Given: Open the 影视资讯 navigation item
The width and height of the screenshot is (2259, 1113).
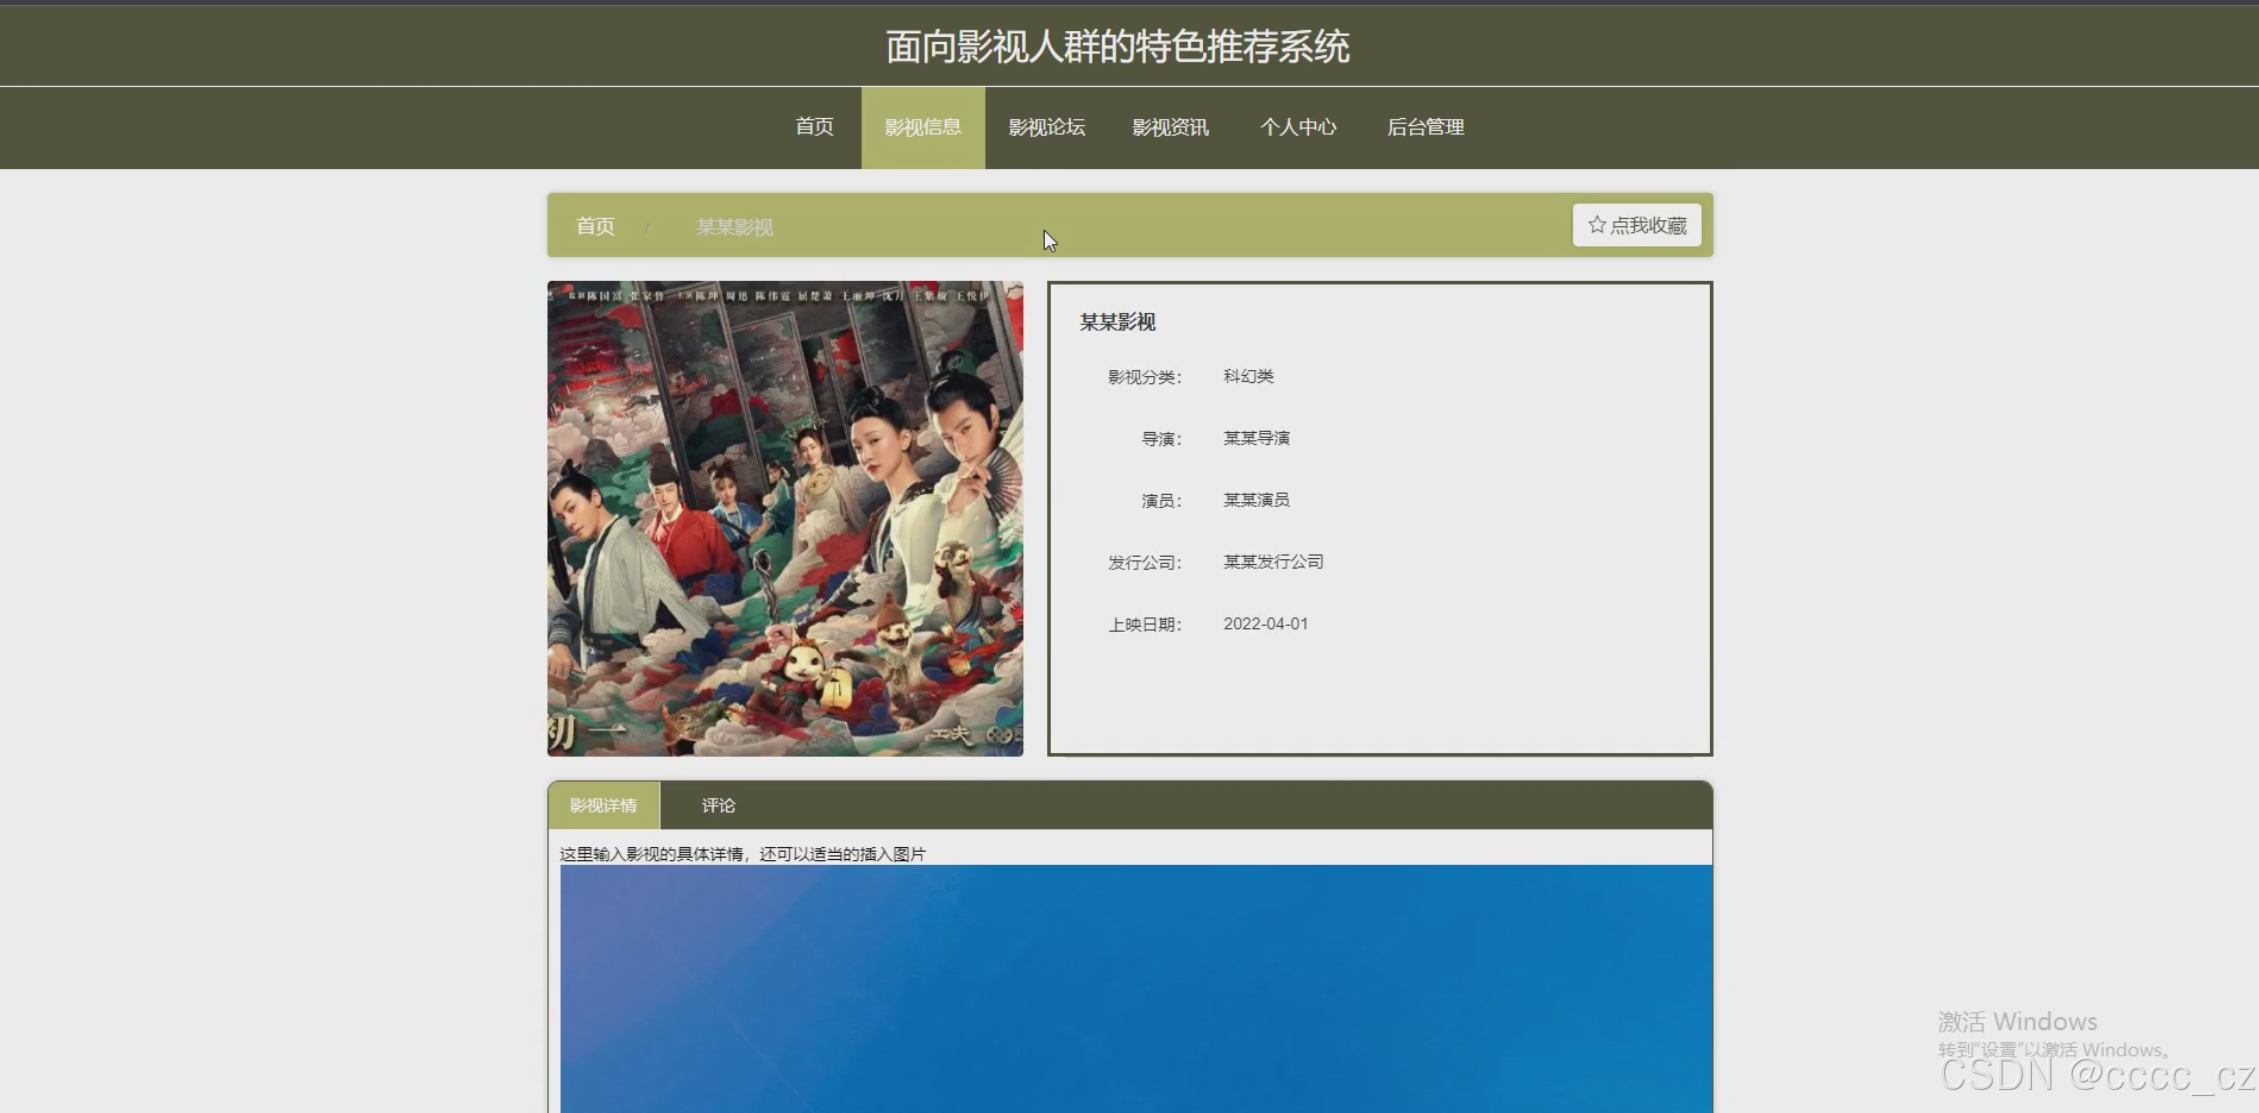Looking at the screenshot, I should tap(1170, 127).
